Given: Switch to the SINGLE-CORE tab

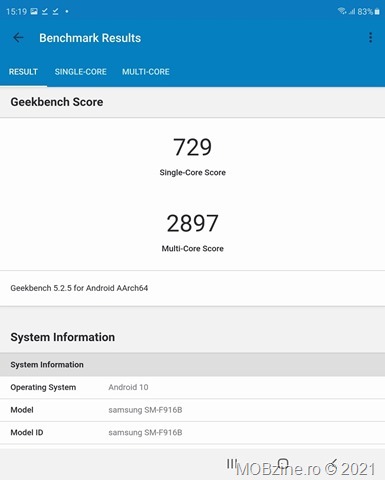Looking at the screenshot, I should click(x=81, y=72).
